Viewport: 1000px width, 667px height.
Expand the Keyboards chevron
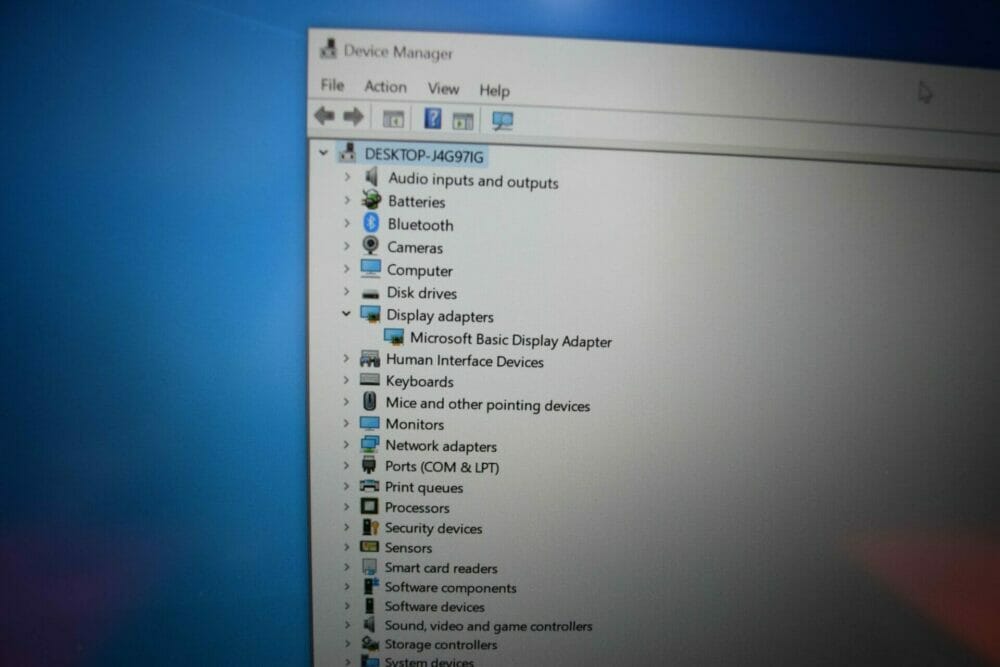click(346, 380)
